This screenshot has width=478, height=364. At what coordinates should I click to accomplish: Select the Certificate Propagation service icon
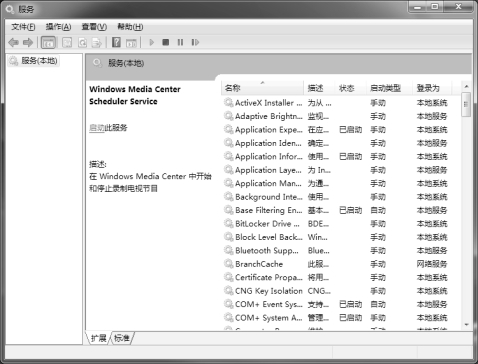click(228, 277)
